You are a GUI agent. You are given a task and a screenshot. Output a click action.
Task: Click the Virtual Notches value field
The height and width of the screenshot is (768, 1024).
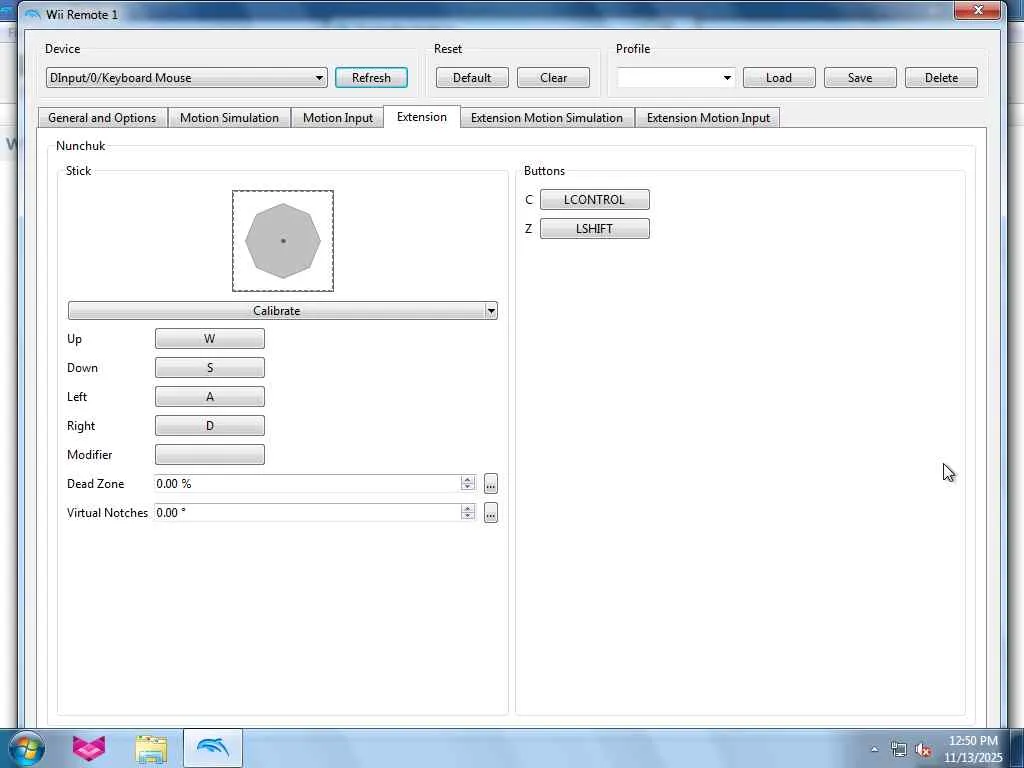point(307,513)
